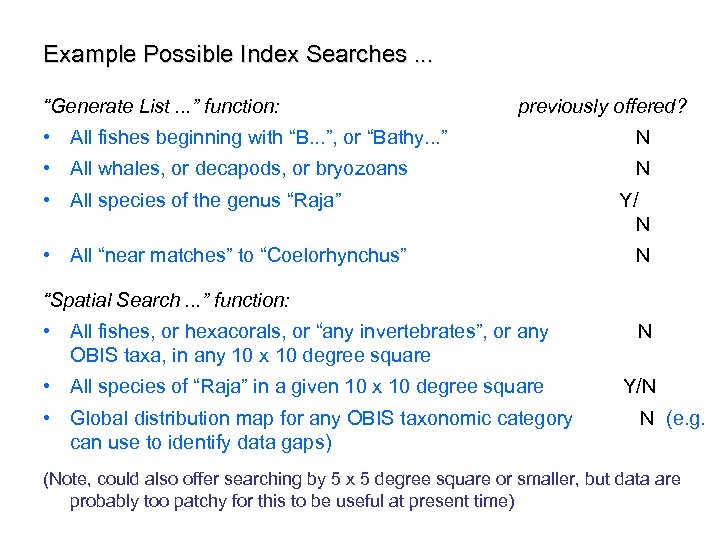This screenshot has width=720, height=540.
Task: Click the "Y/" value beside the genus Raja line
Action: point(629,200)
